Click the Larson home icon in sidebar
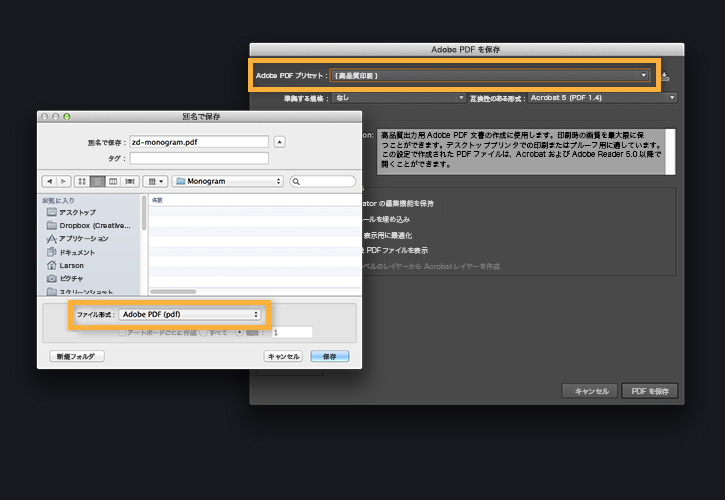 [51, 265]
